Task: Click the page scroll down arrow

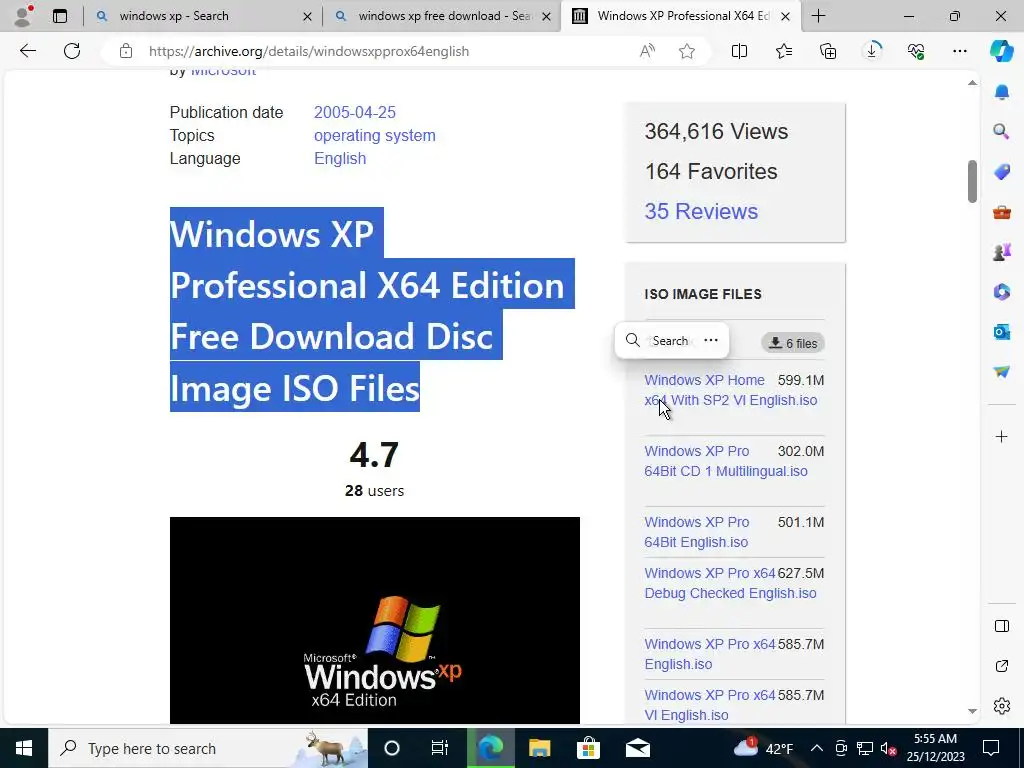Action: [972, 711]
